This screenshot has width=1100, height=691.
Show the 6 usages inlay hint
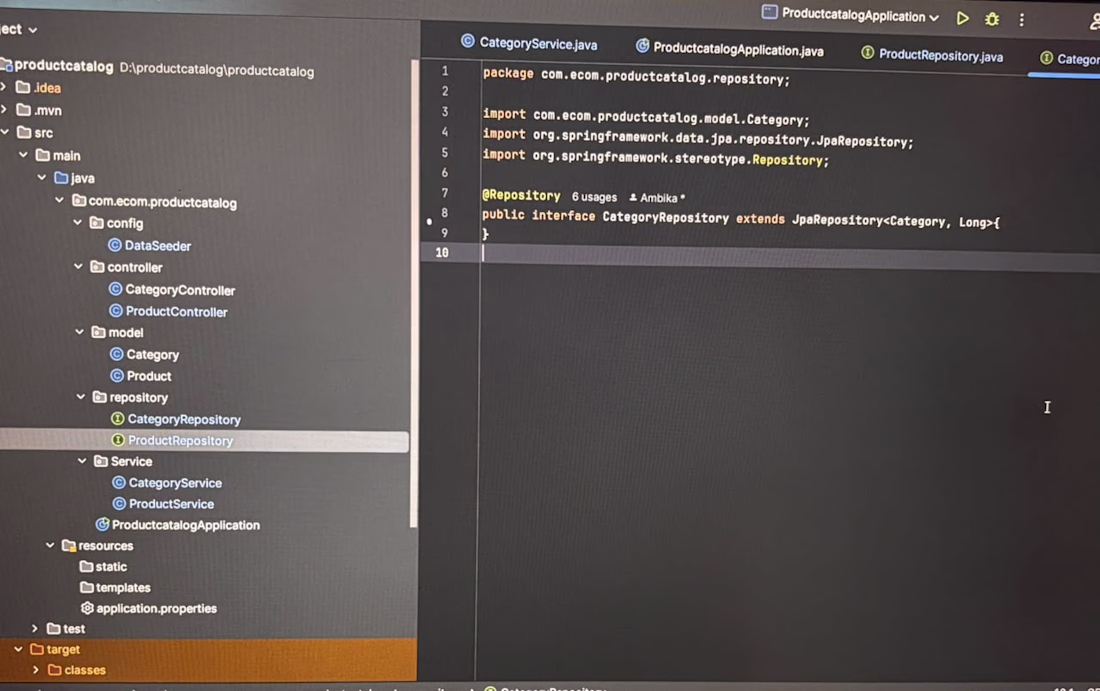pos(594,197)
